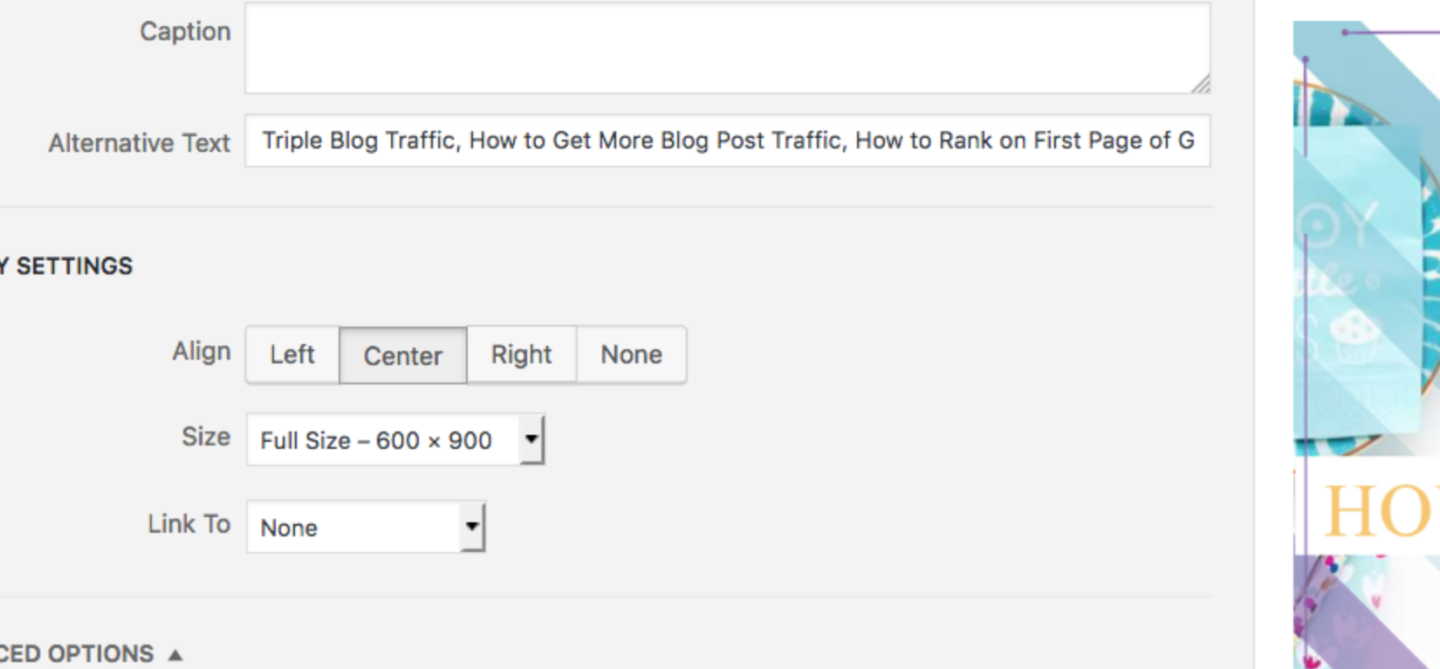
Task: Grab the Caption box resize handle
Action: tap(1200, 84)
